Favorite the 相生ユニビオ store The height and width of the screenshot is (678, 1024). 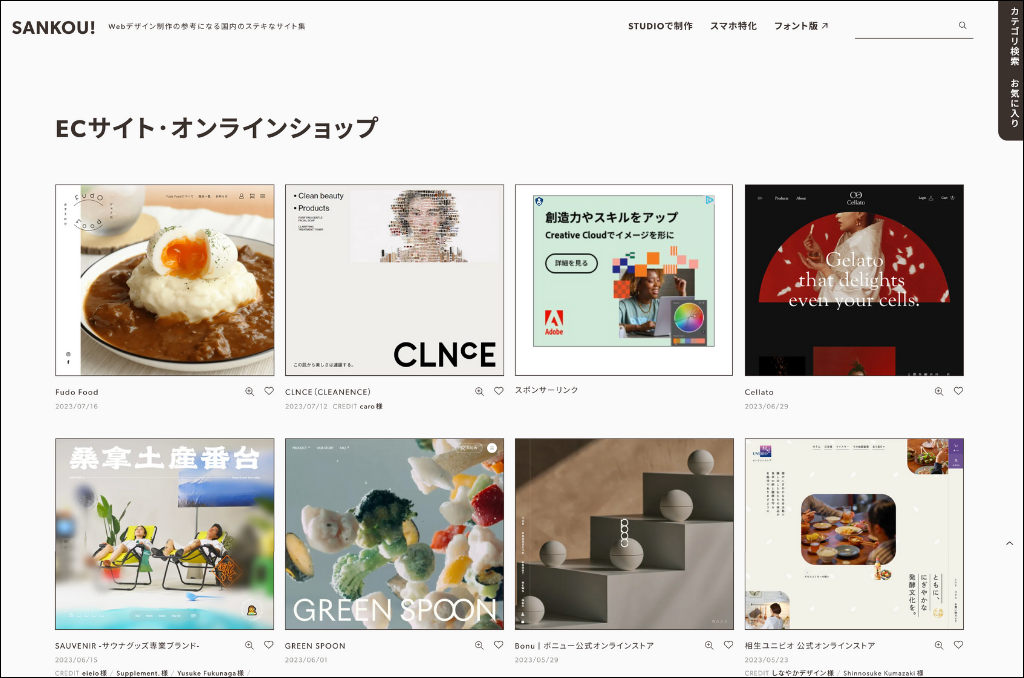[959, 645]
